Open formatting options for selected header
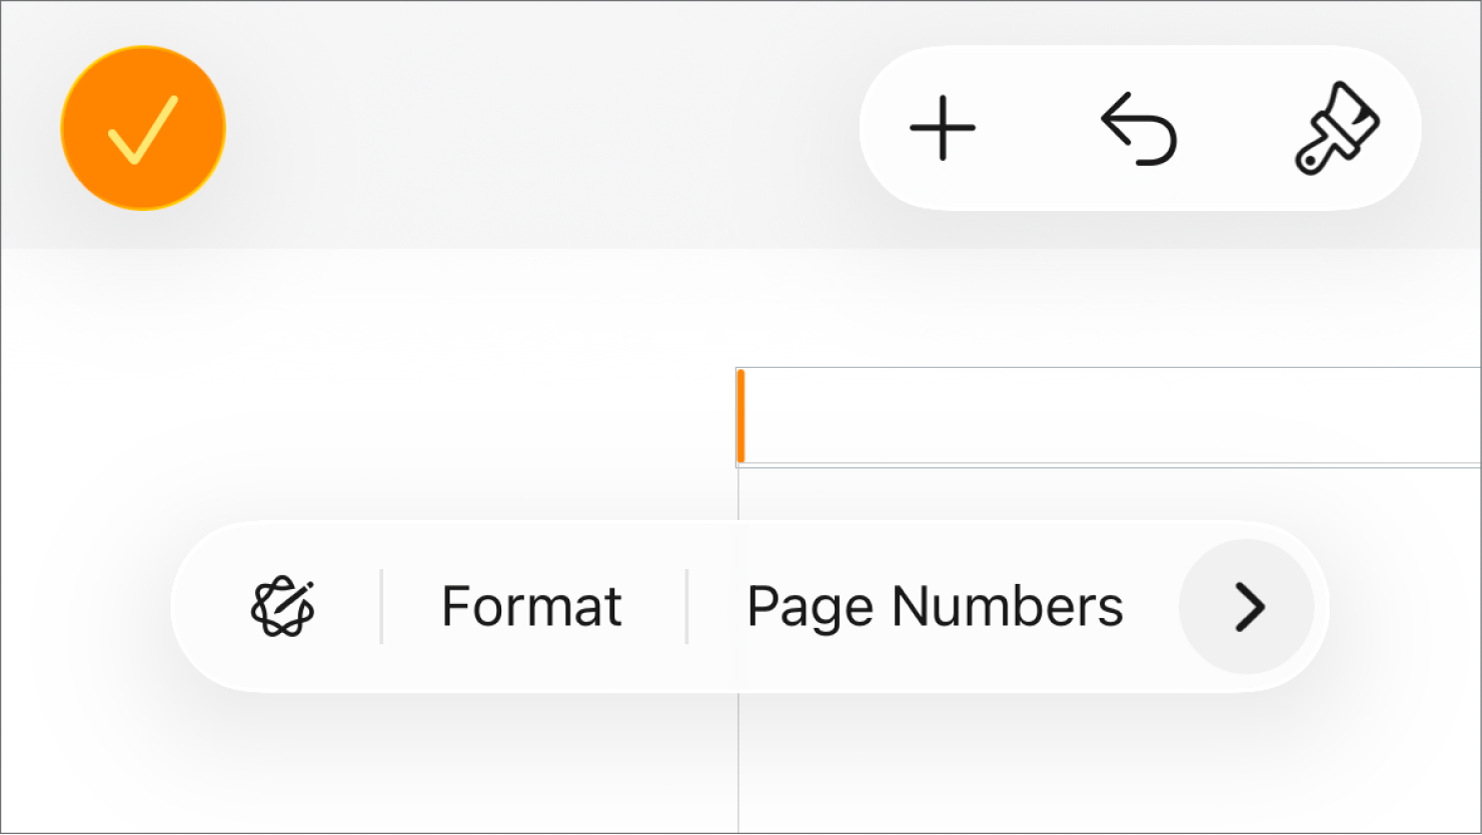Screen dimensions: 1482x835 (530, 605)
